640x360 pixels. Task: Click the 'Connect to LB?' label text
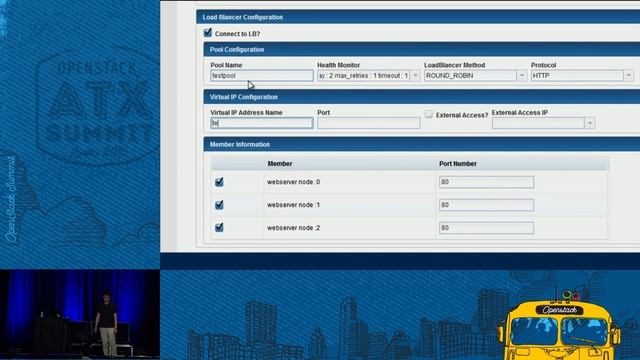point(238,34)
